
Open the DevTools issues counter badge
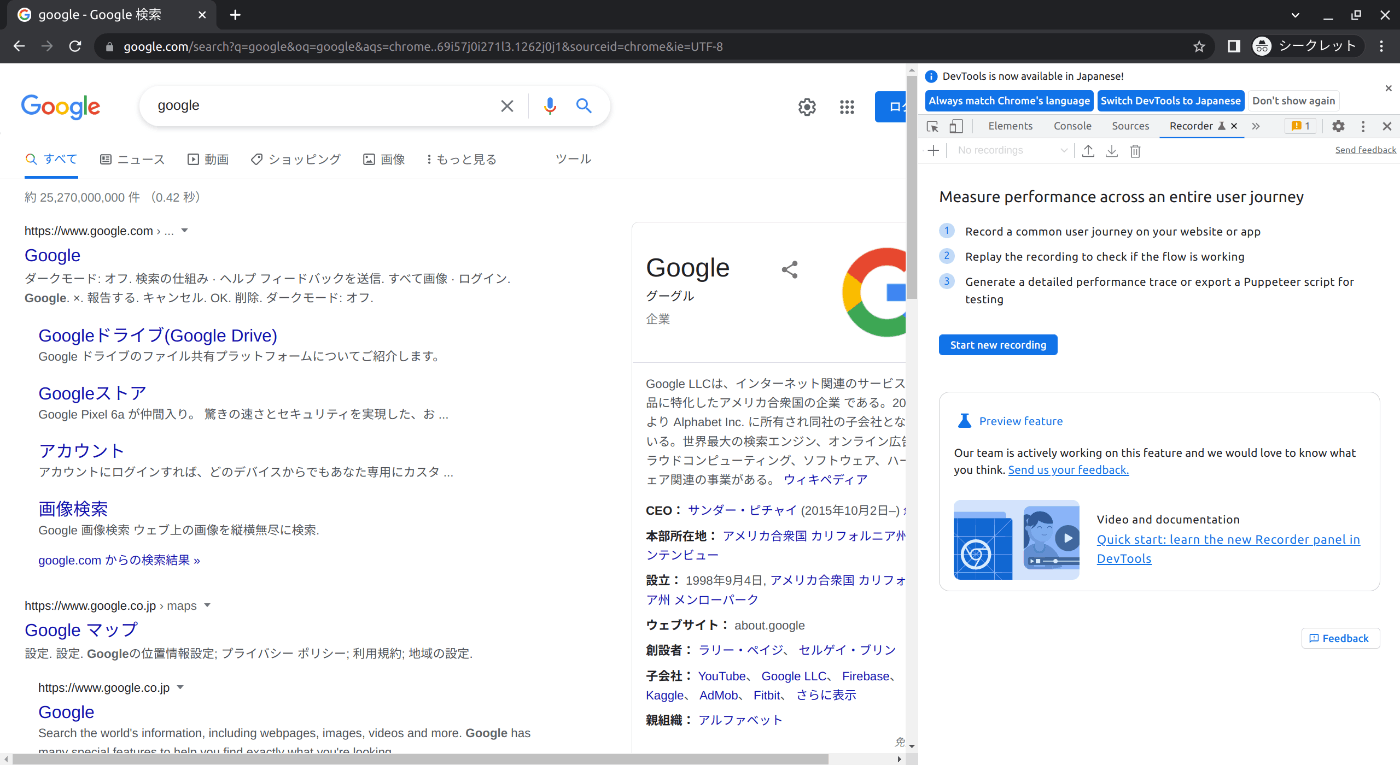tap(1301, 126)
